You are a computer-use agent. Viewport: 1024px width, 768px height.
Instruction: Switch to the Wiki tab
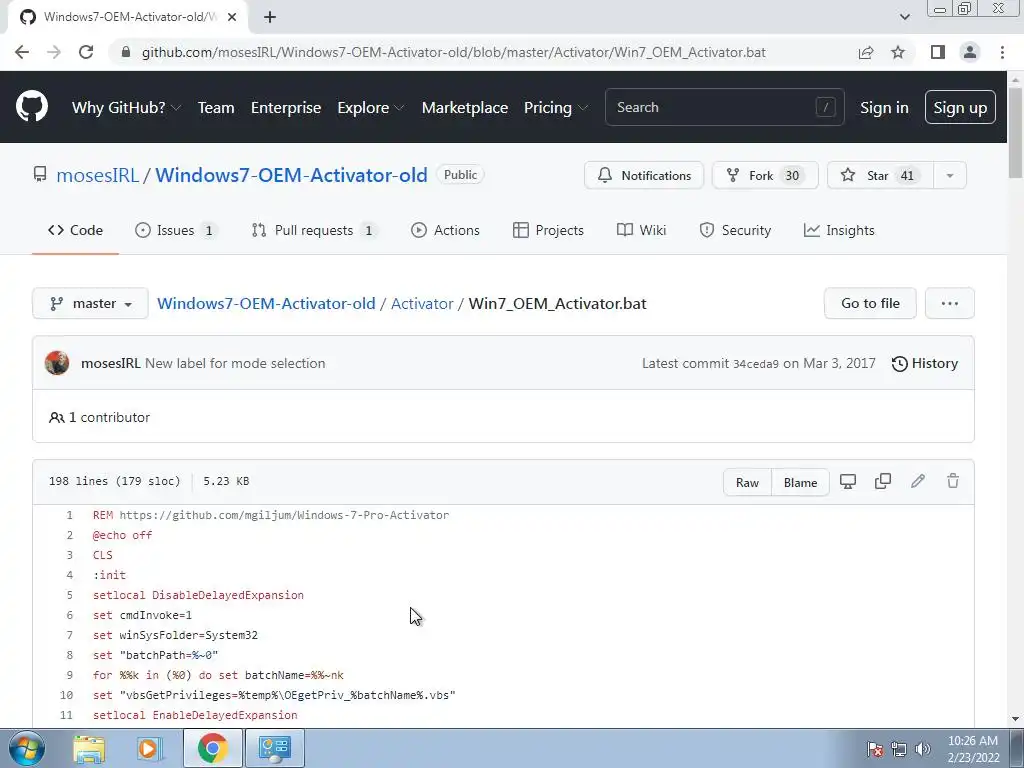(641, 230)
